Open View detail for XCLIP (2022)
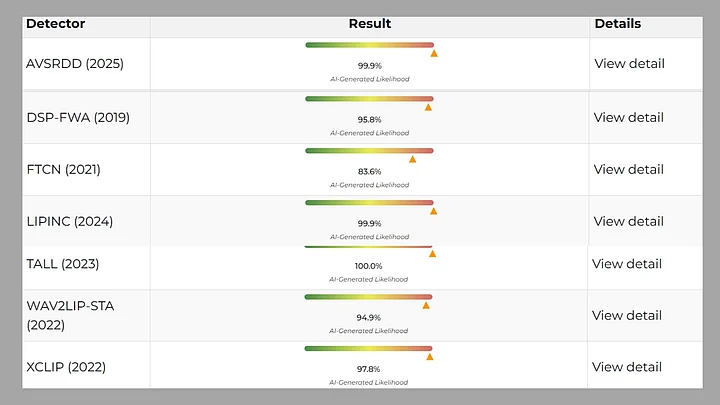The height and width of the screenshot is (405, 720). (x=627, y=367)
